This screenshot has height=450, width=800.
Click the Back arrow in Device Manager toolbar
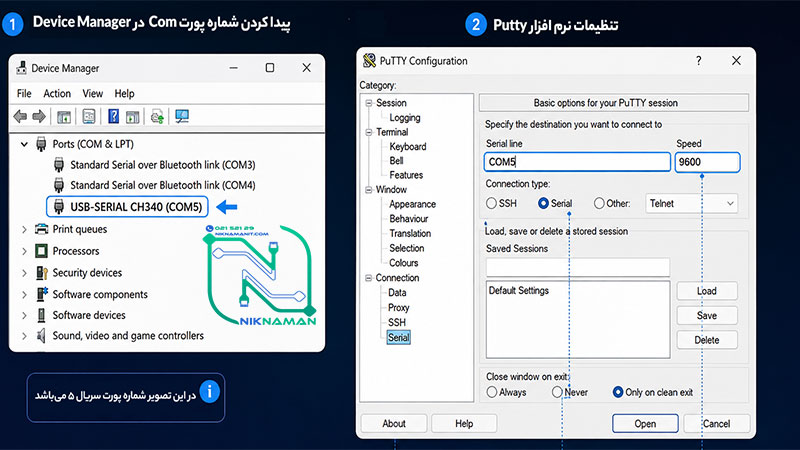click(20, 117)
